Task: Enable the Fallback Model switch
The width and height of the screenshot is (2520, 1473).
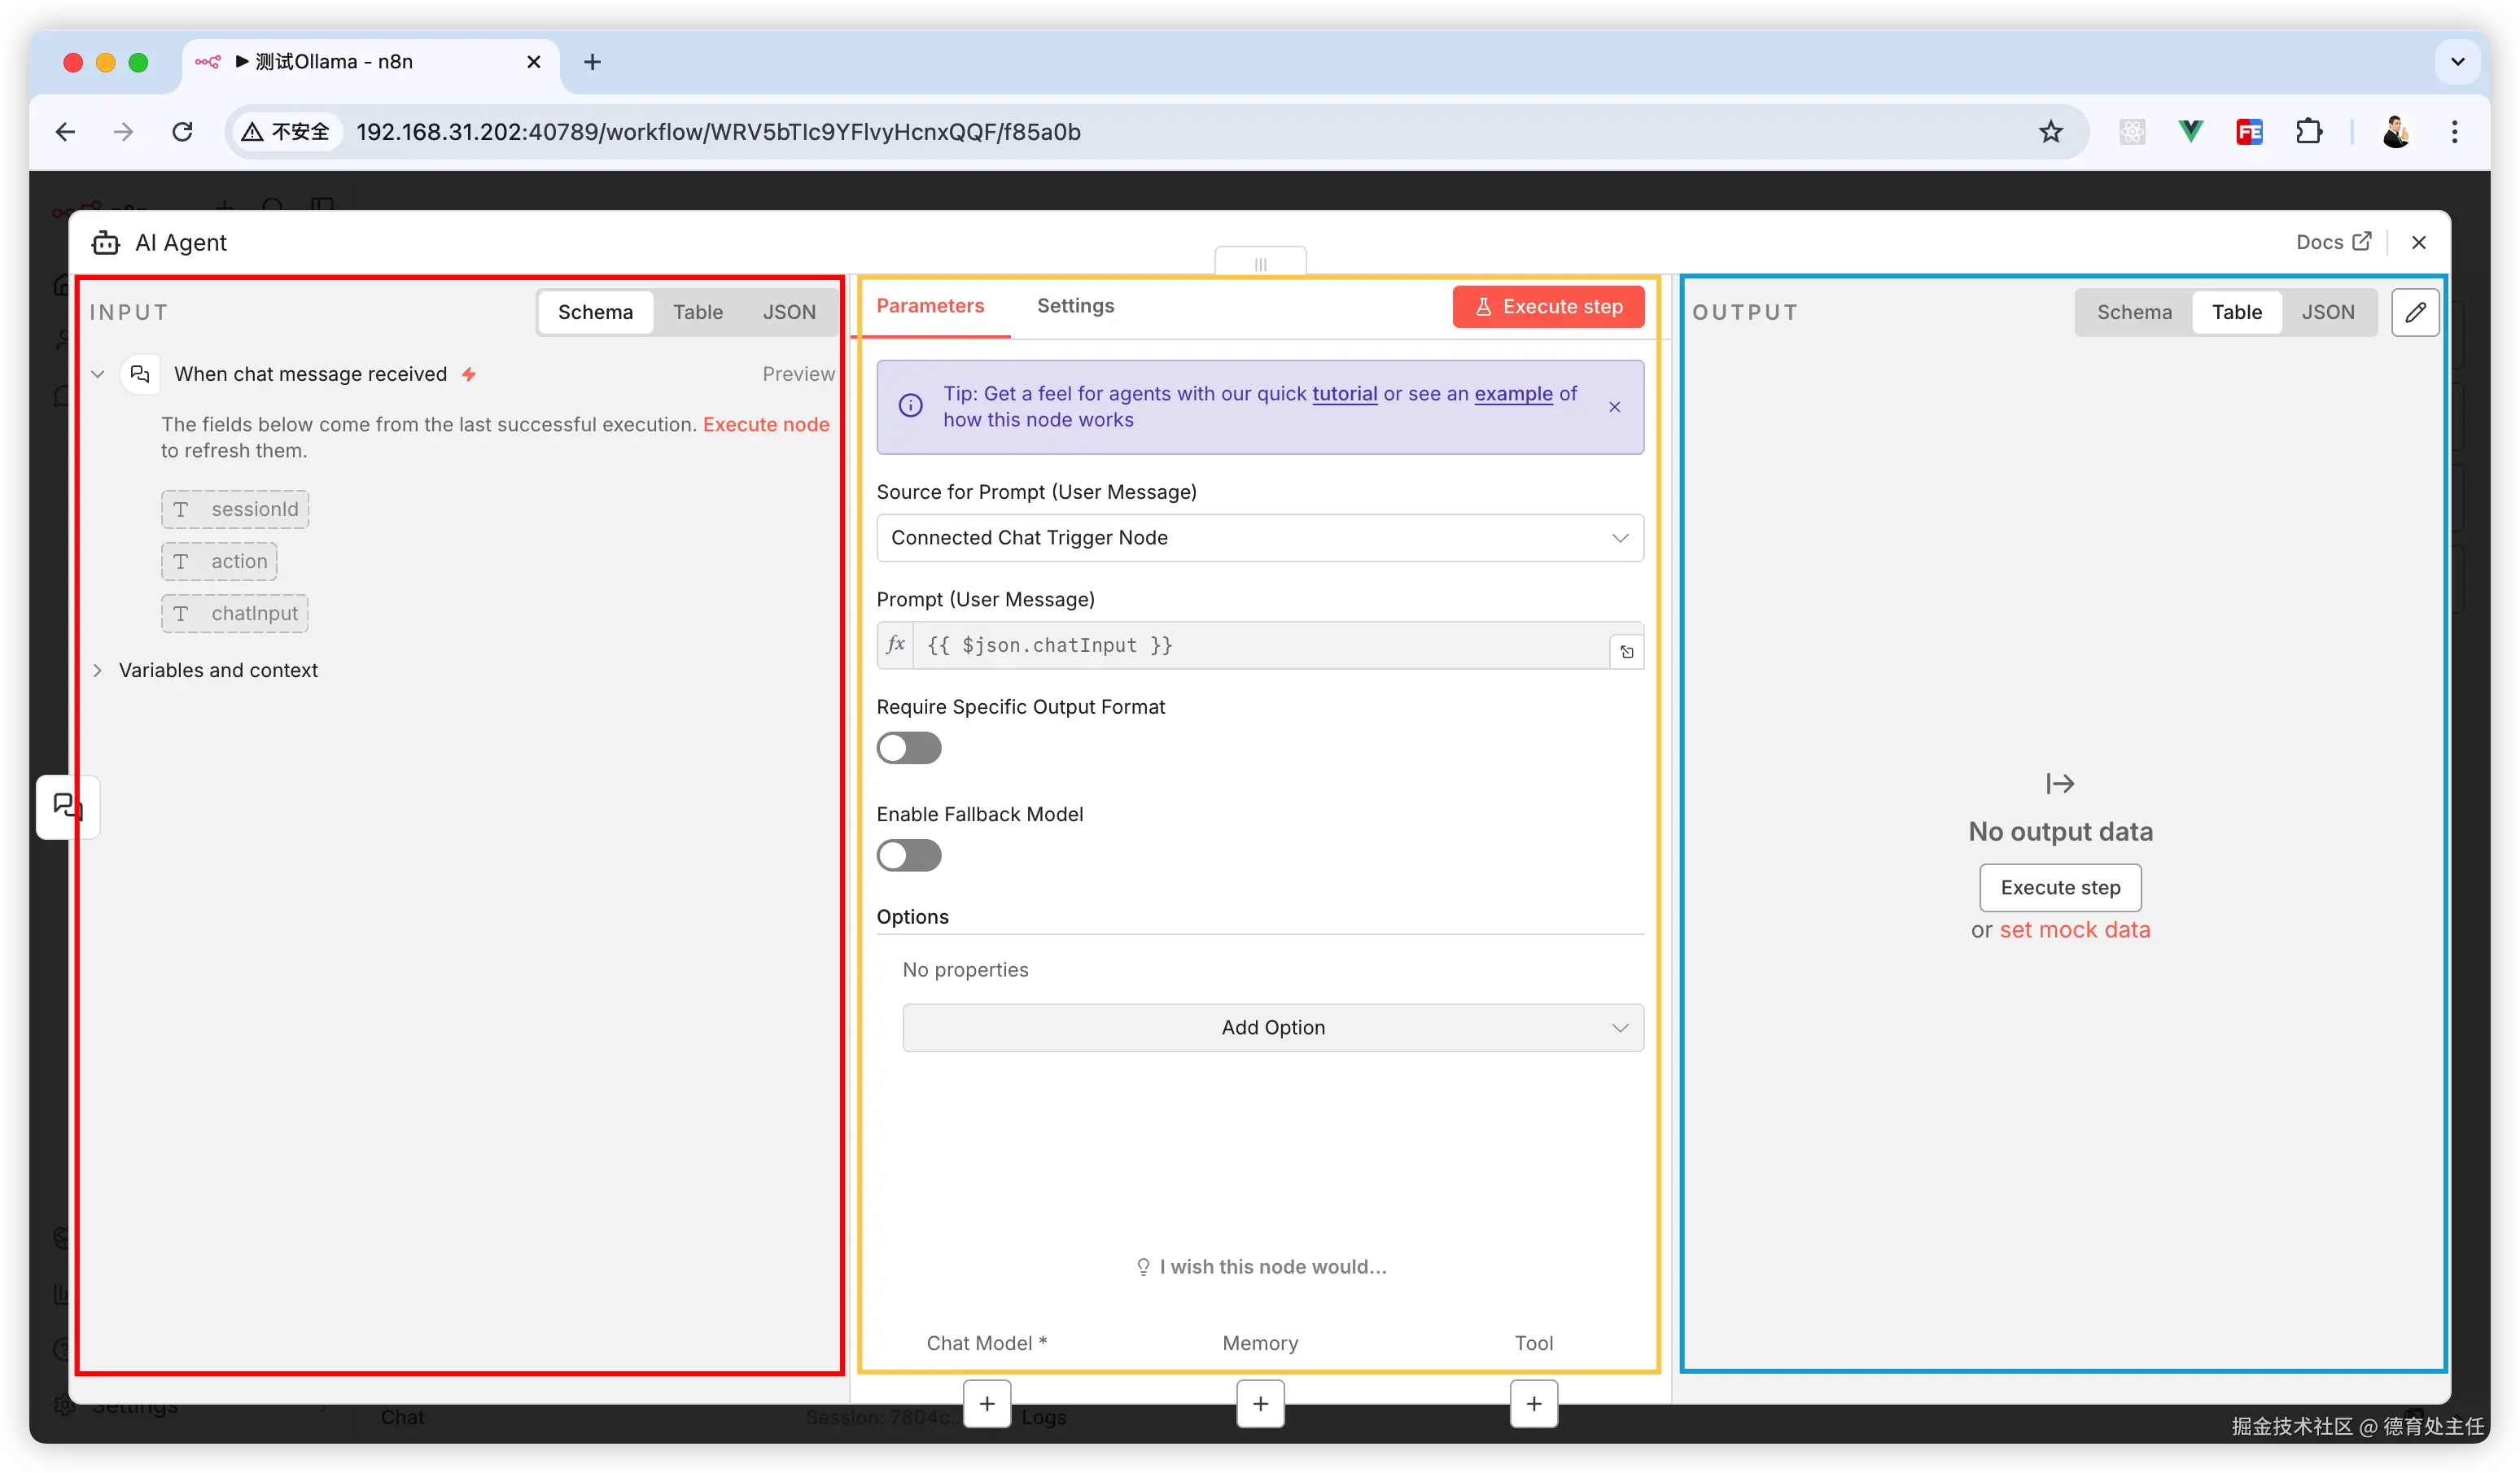Action: [x=908, y=855]
